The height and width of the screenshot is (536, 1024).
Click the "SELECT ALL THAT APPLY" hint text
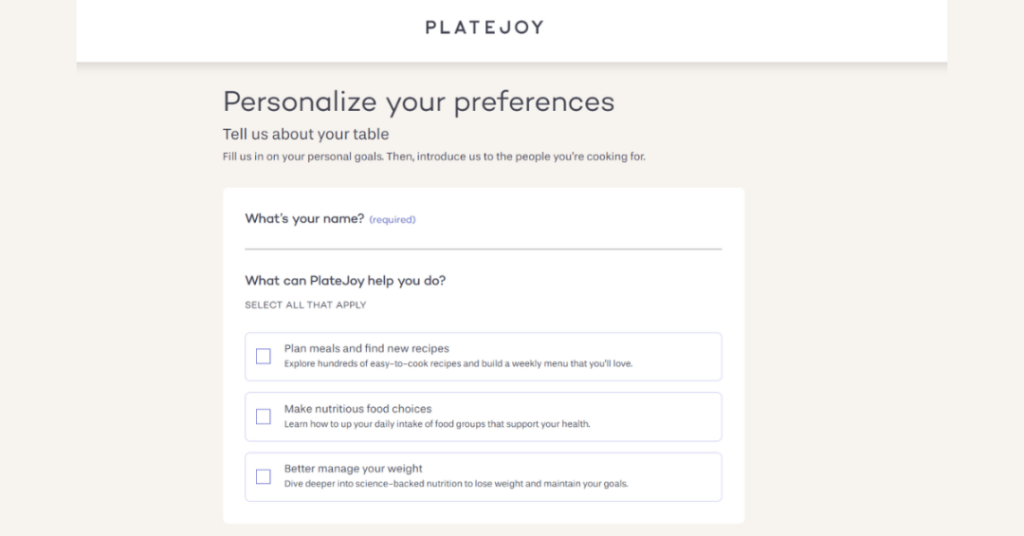tap(305, 305)
